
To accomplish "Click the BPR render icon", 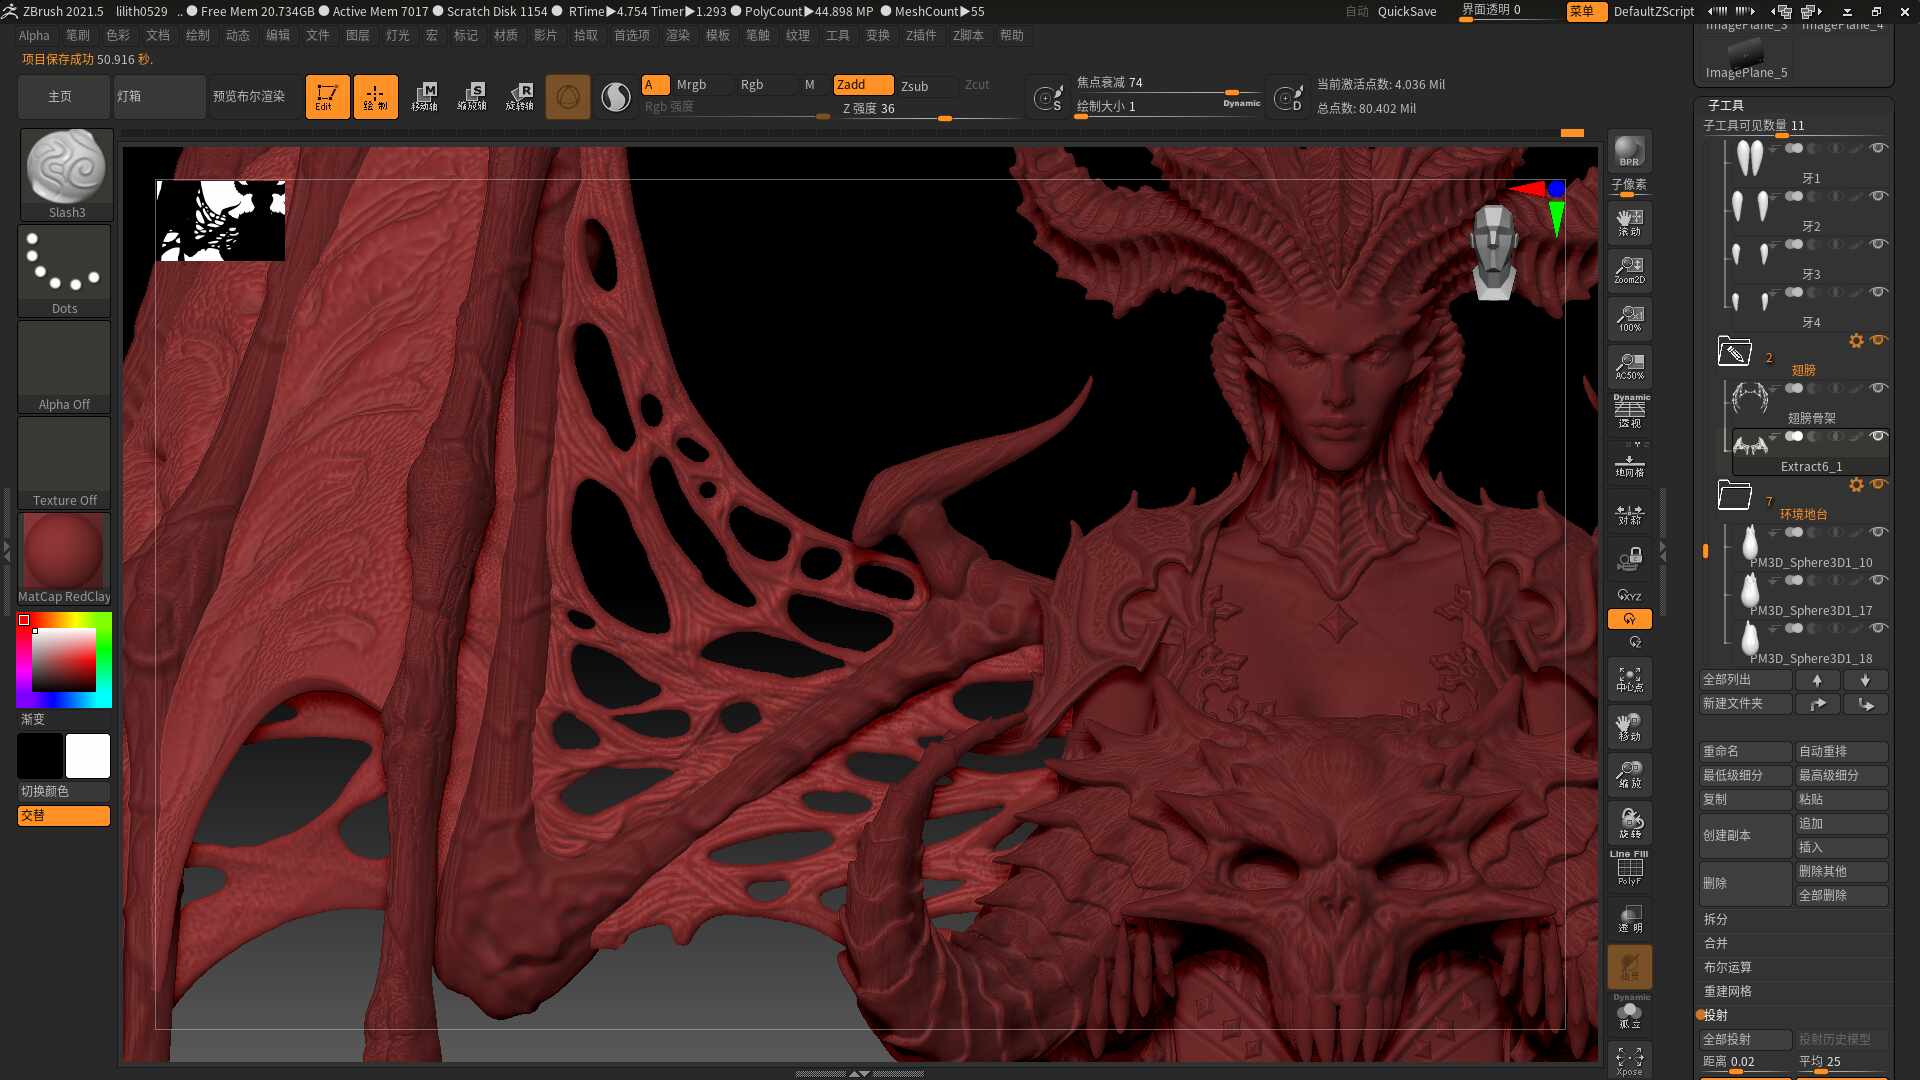I will click(x=1629, y=151).
